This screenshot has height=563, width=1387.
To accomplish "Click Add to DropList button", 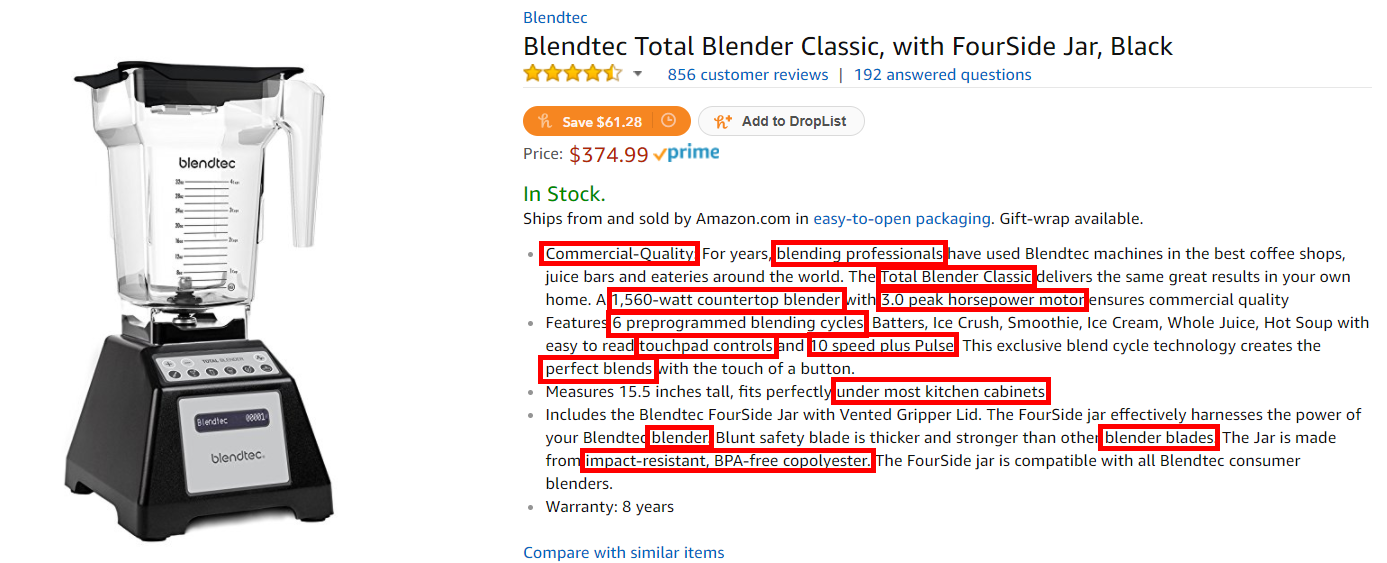I will tap(781, 121).
